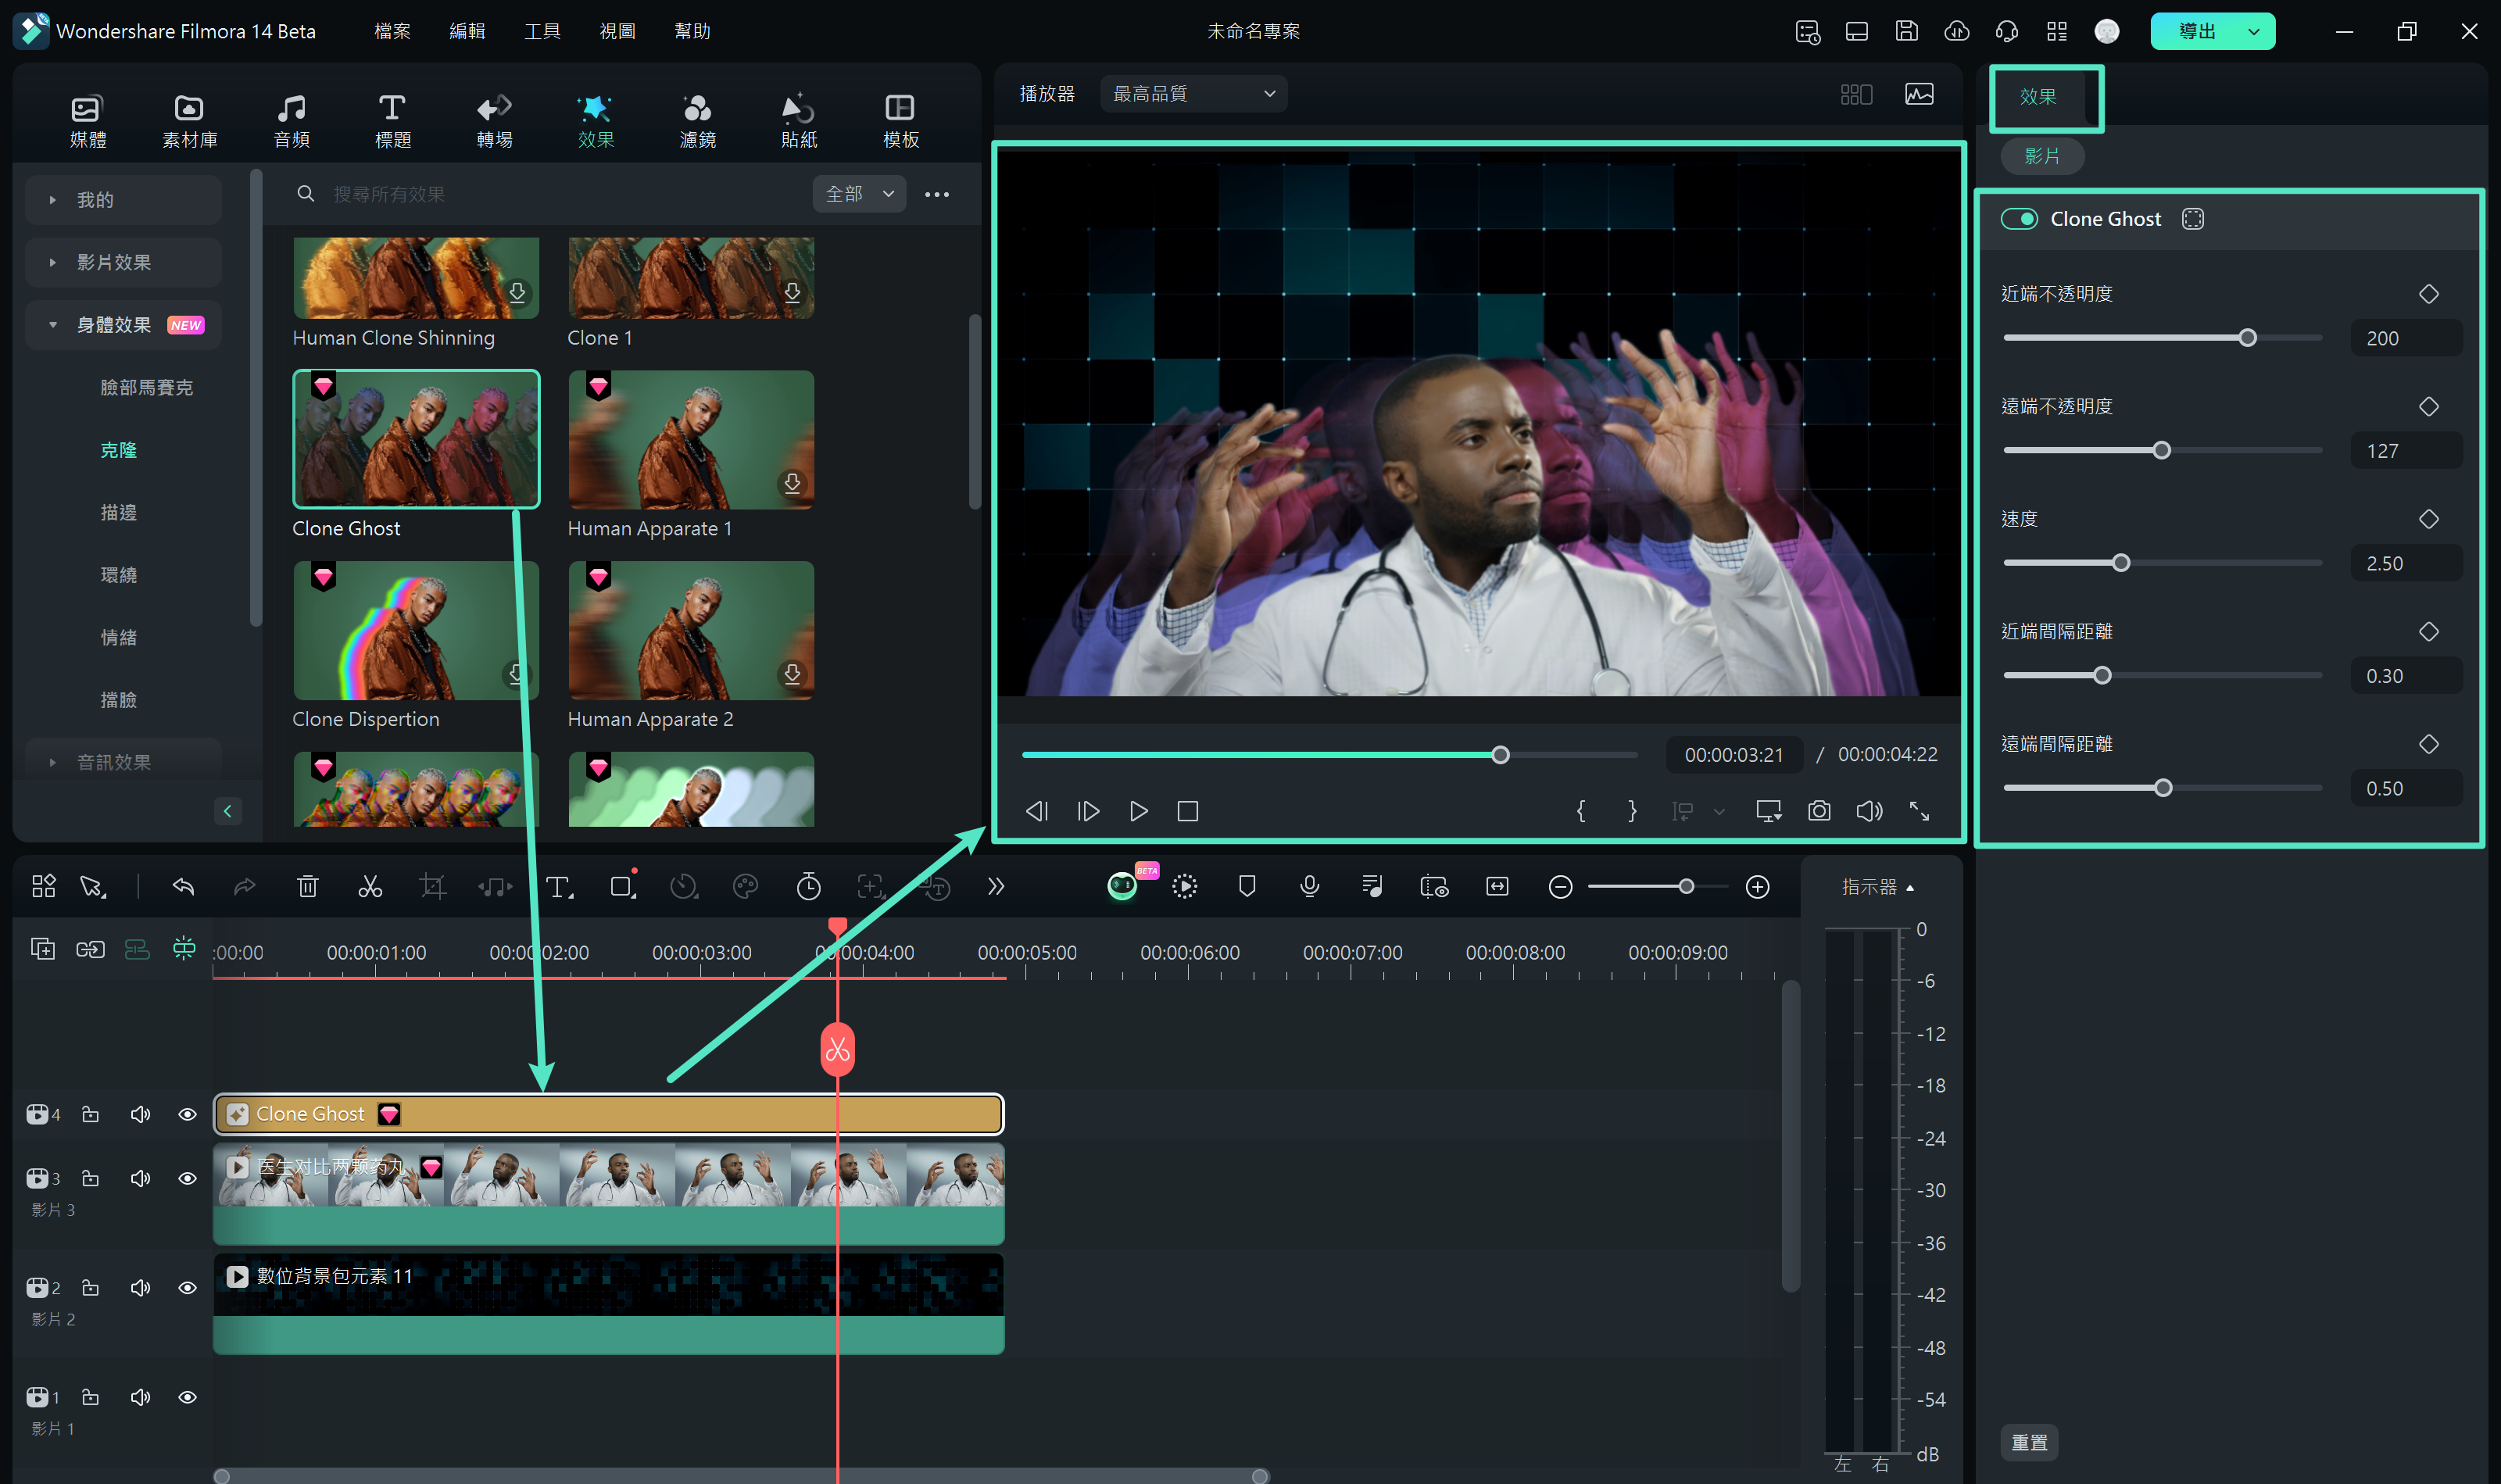Viewport: 2501px width, 1484px height.
Task: Click the text tool icon in timeline toolbar
Action: click(x=558, y=886)
